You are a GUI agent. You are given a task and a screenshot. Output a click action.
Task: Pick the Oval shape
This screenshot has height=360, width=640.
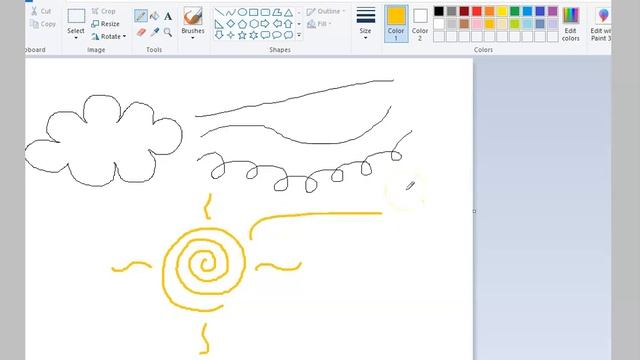tap(242, 12)
